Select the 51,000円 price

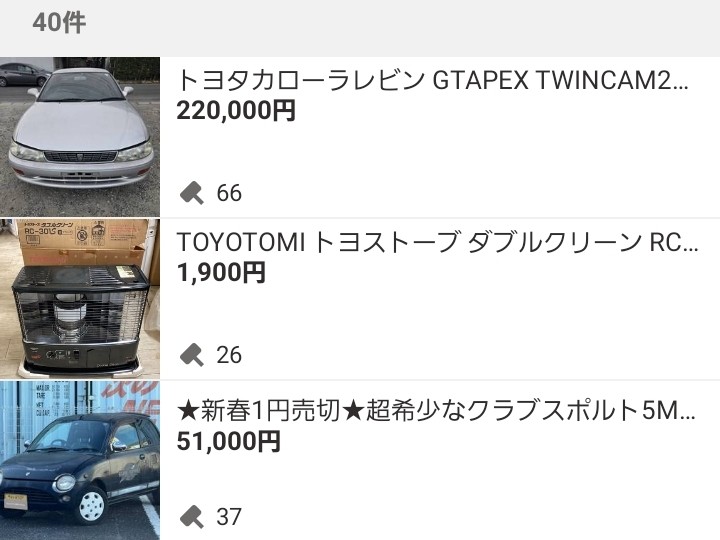229,441
